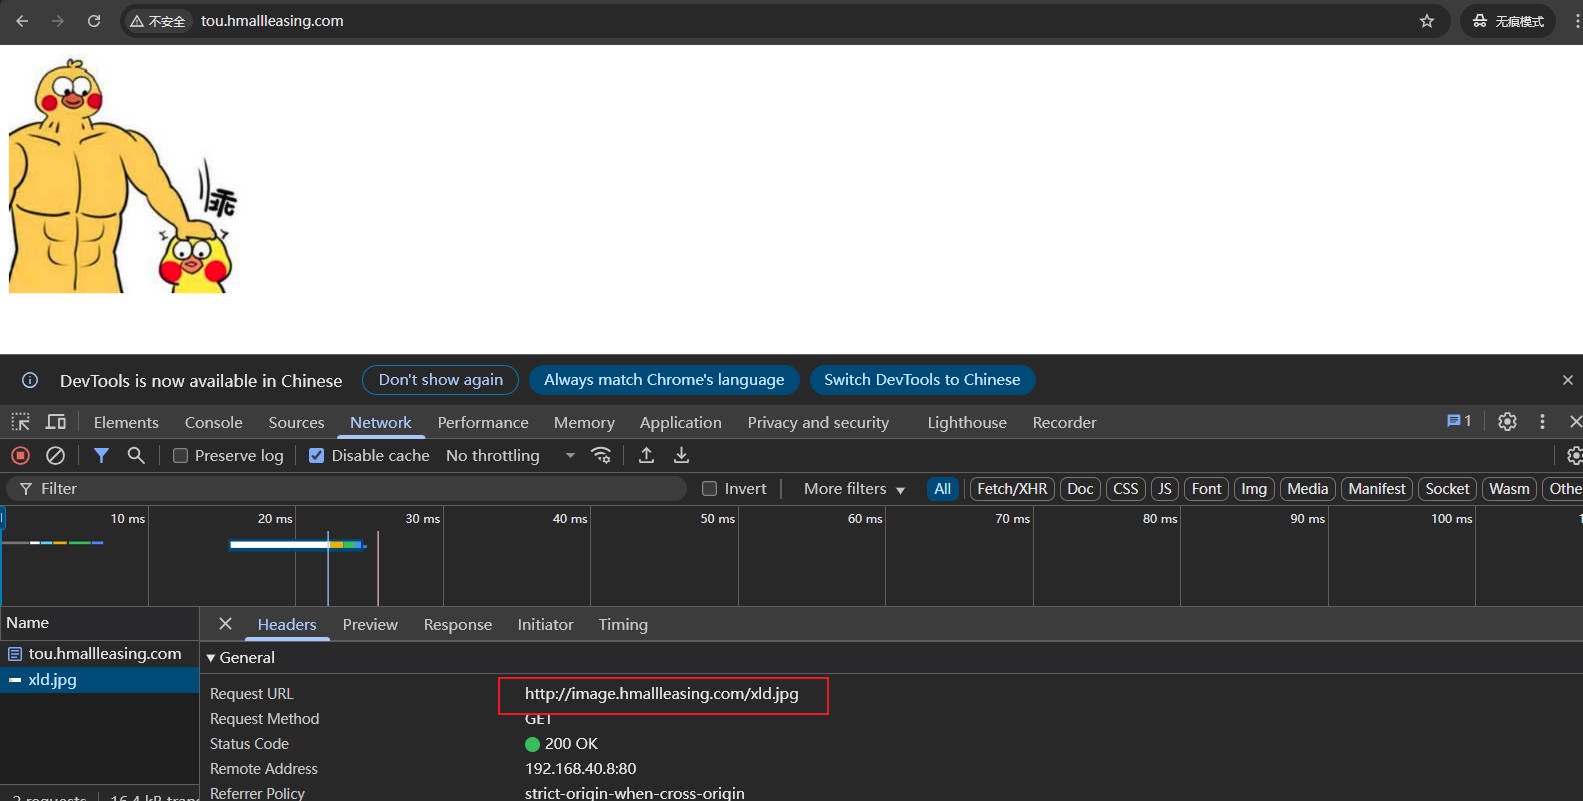
Task: Click the stop recording network log icon
Action: click(x=20, y=456)
